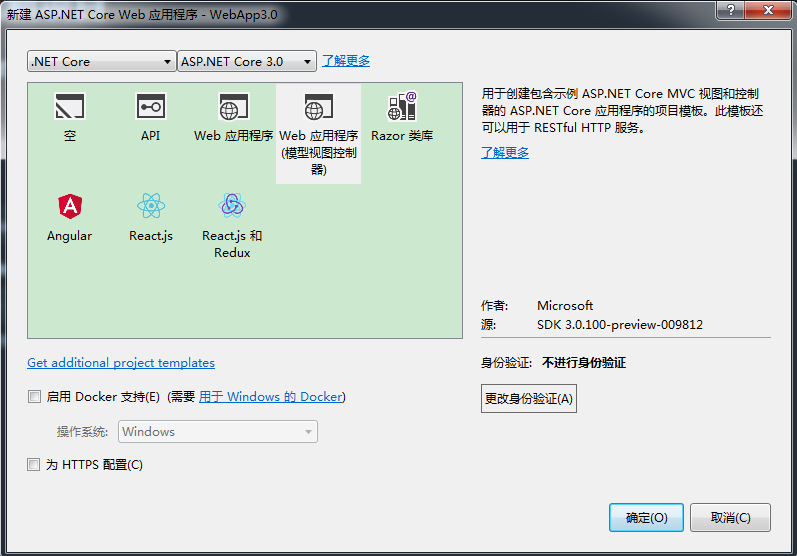Enable Docker support (启用 Docker 支持) checkbox
This screenshot has height=556, width=797.
point(34,396)
